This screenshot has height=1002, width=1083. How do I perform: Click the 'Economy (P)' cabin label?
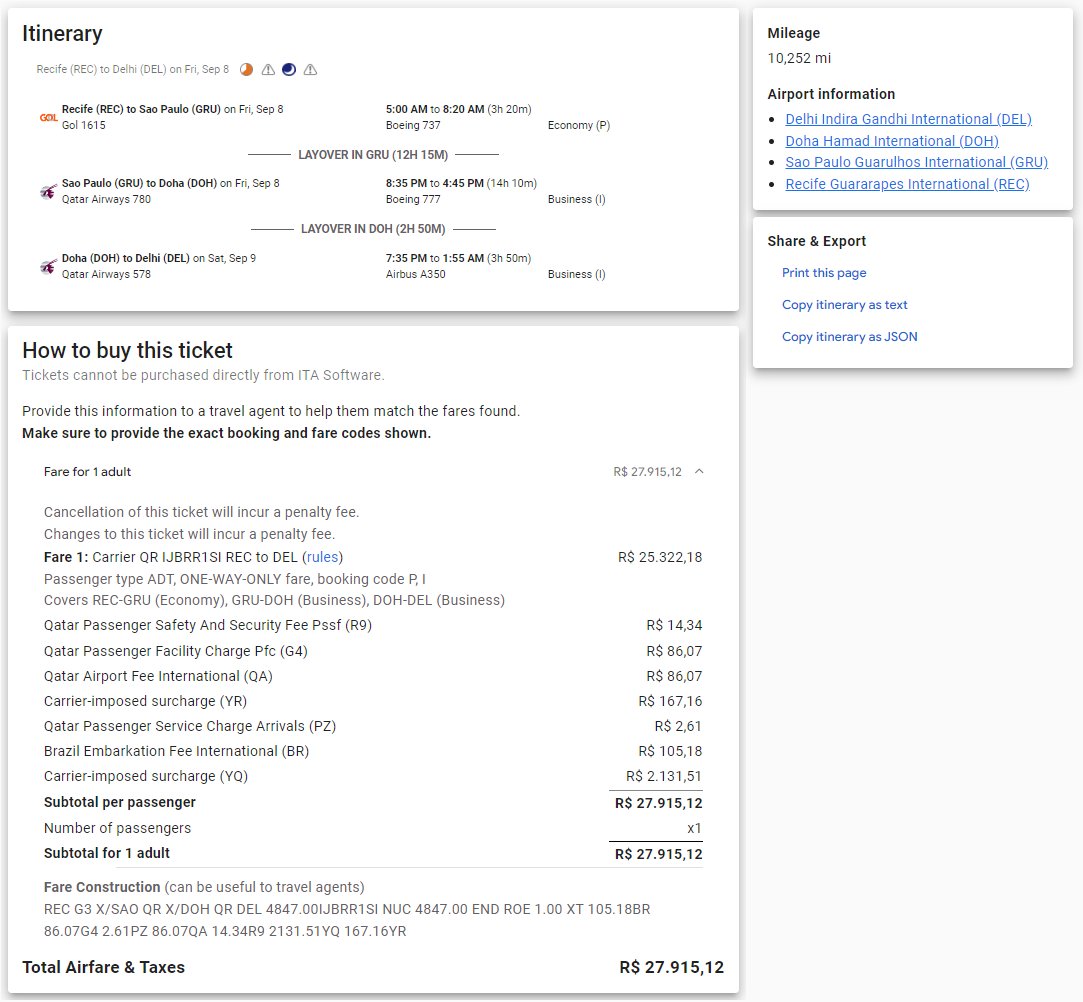pyautogui.click(x=579, y=125)
